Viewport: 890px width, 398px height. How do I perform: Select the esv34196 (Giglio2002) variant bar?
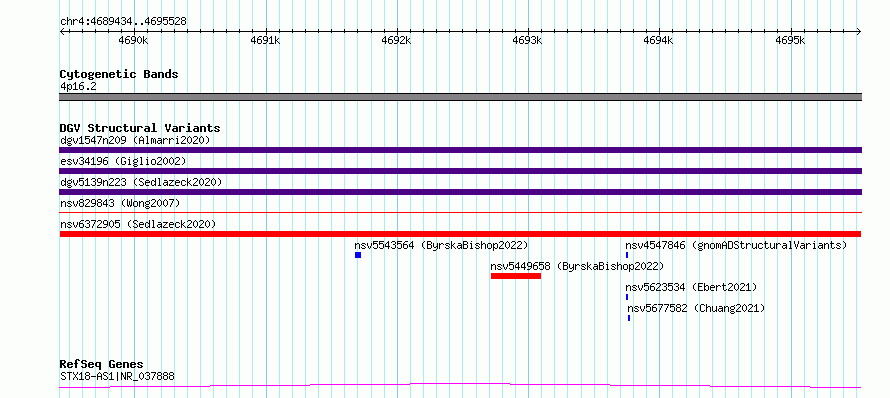[460, 171]
